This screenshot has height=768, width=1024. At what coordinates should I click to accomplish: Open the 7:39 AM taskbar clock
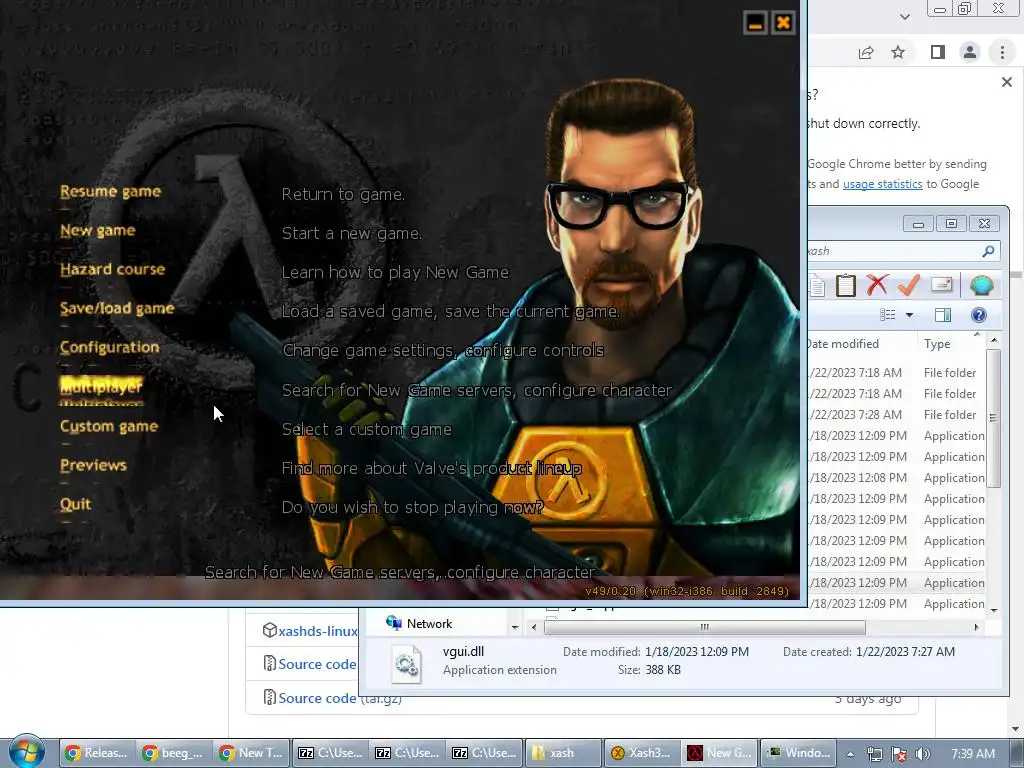pos(973,754)
